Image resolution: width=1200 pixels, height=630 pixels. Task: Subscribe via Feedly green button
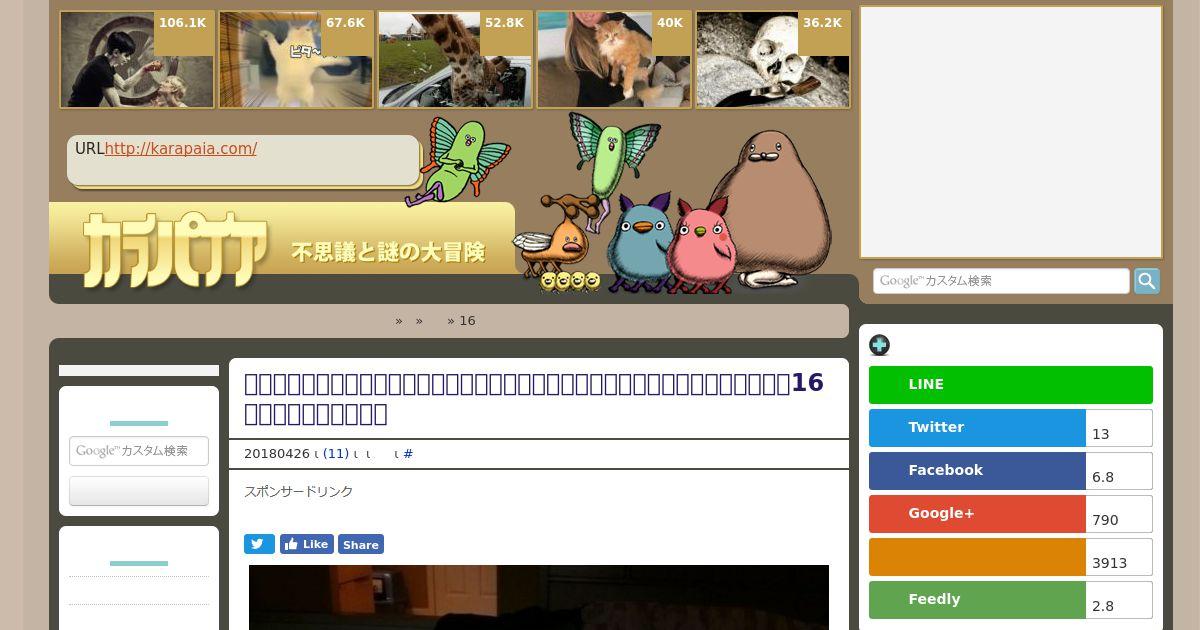click(977, 600)
